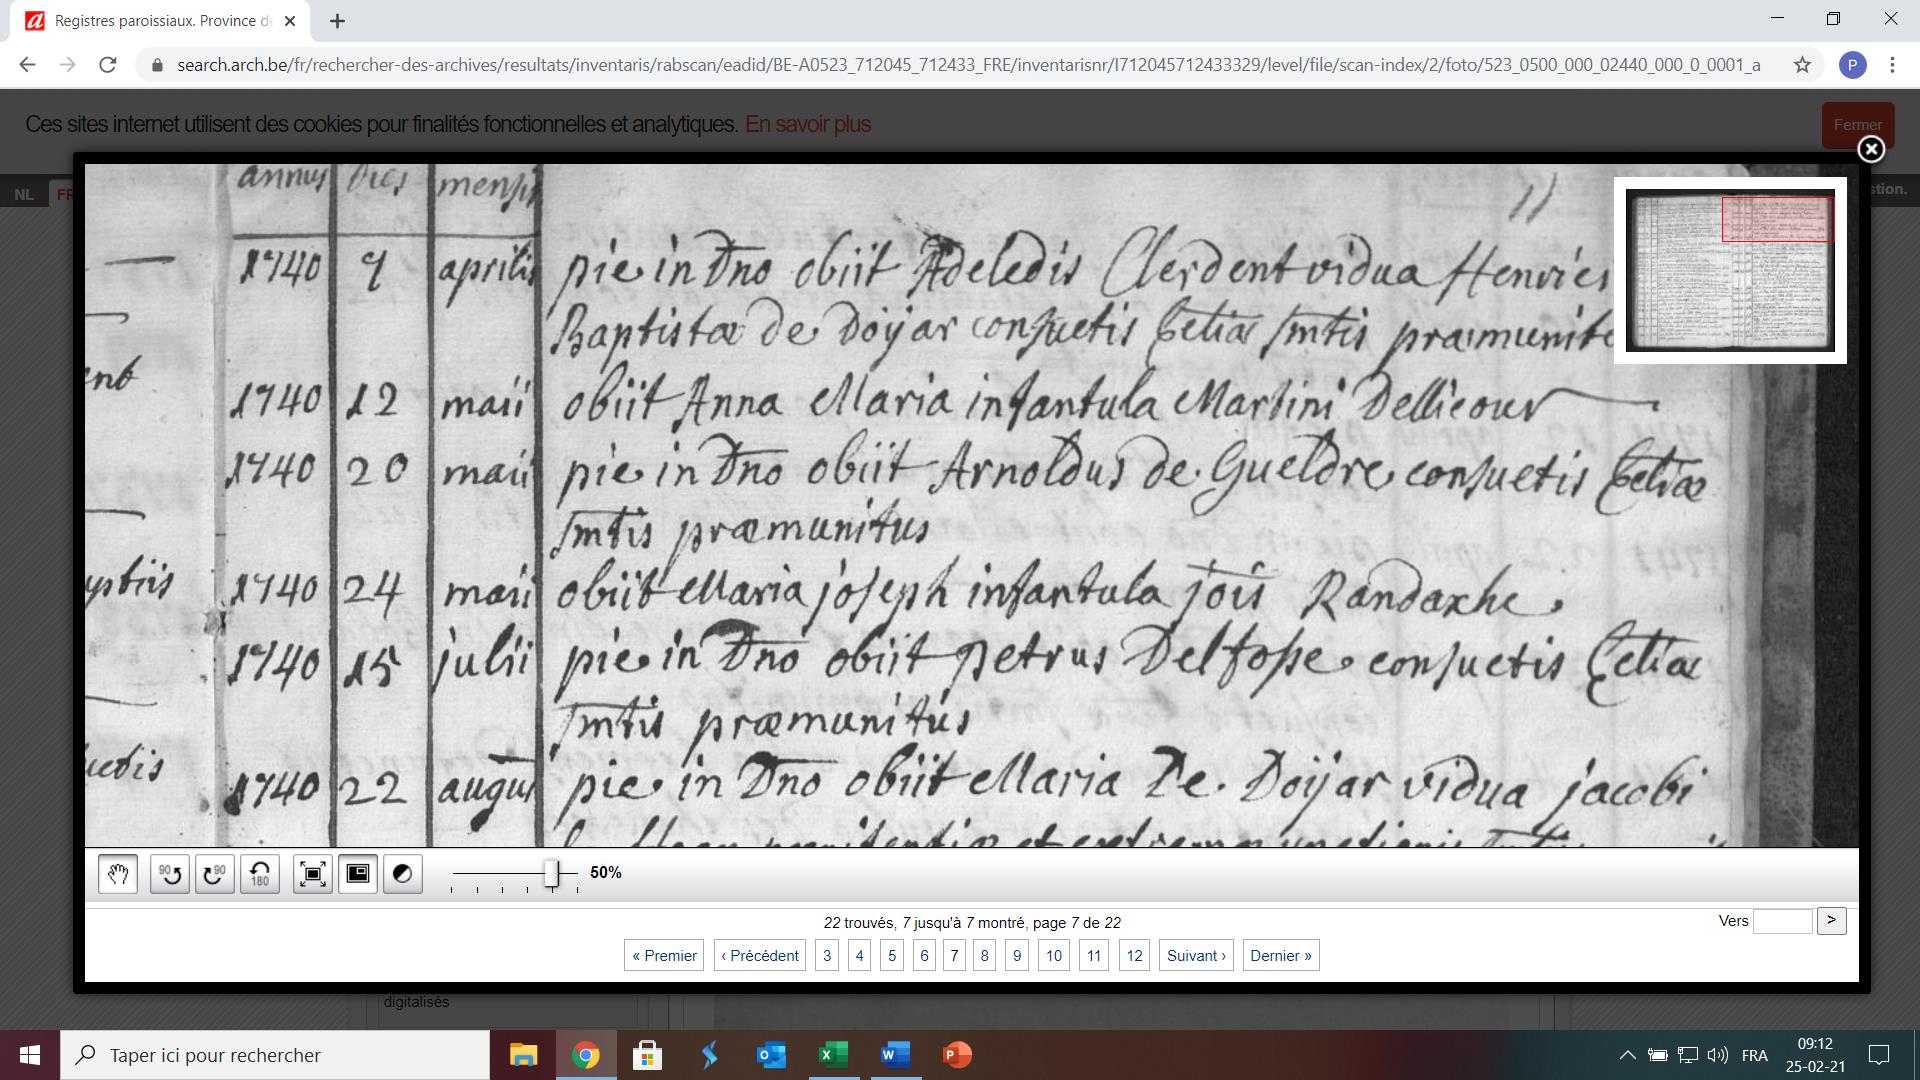This screenshot has height=1080, width=1920.
Task: Close the image viewer overlay
Action: (x=1871, y=149)
